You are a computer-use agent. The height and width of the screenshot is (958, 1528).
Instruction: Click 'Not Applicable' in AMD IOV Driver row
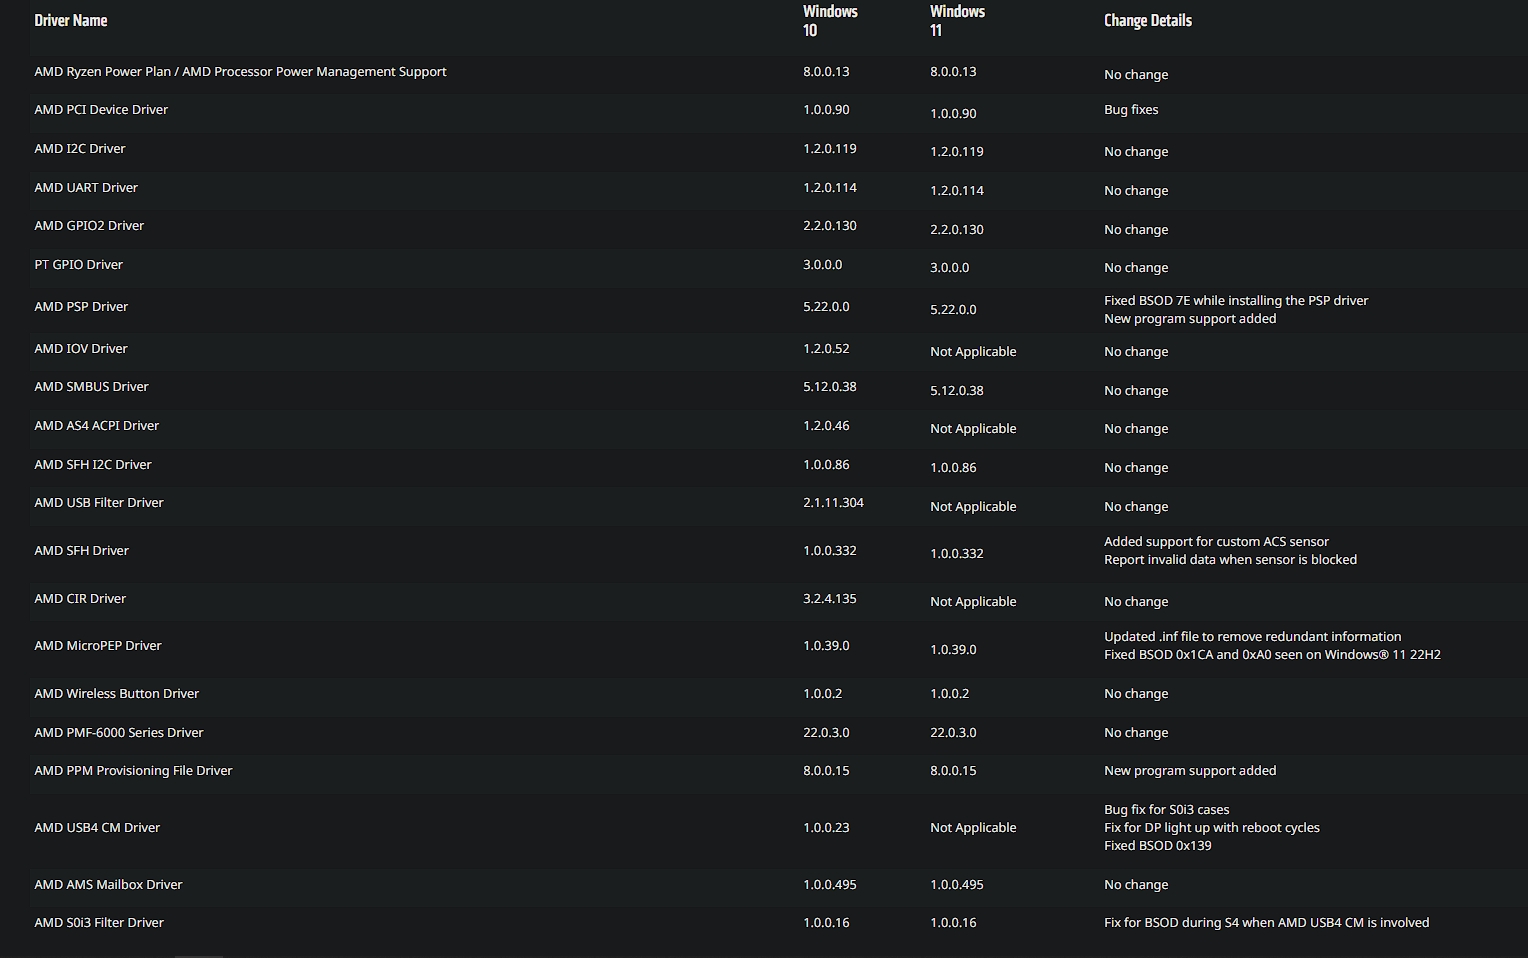click(973, 352)
